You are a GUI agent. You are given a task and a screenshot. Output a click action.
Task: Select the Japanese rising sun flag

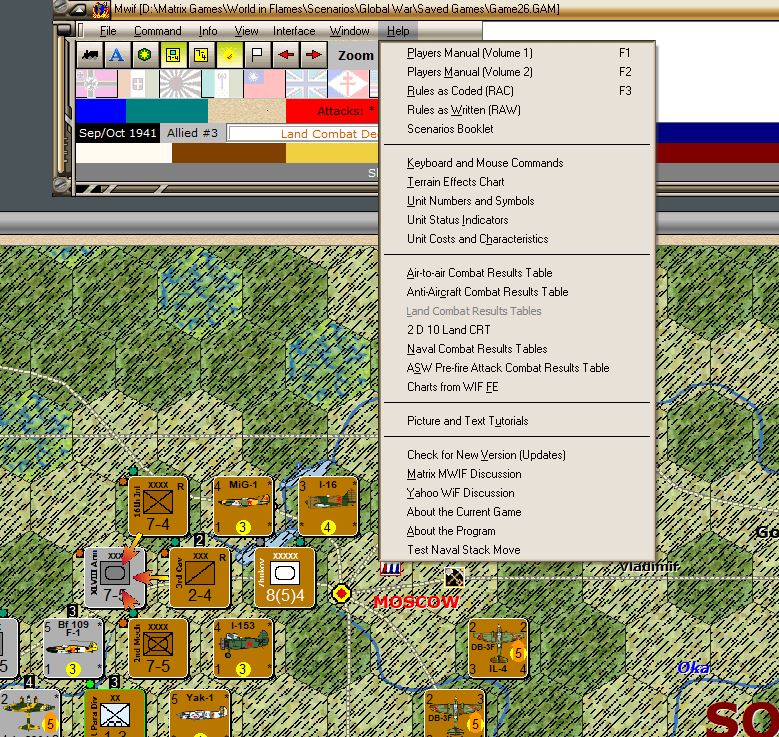(x=180, y=84)
